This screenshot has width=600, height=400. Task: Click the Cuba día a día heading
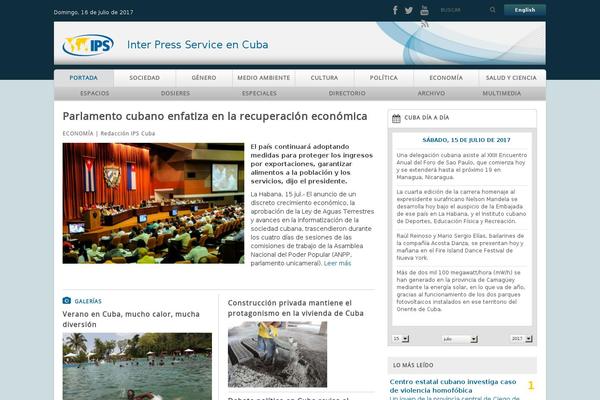click(427, 118)
